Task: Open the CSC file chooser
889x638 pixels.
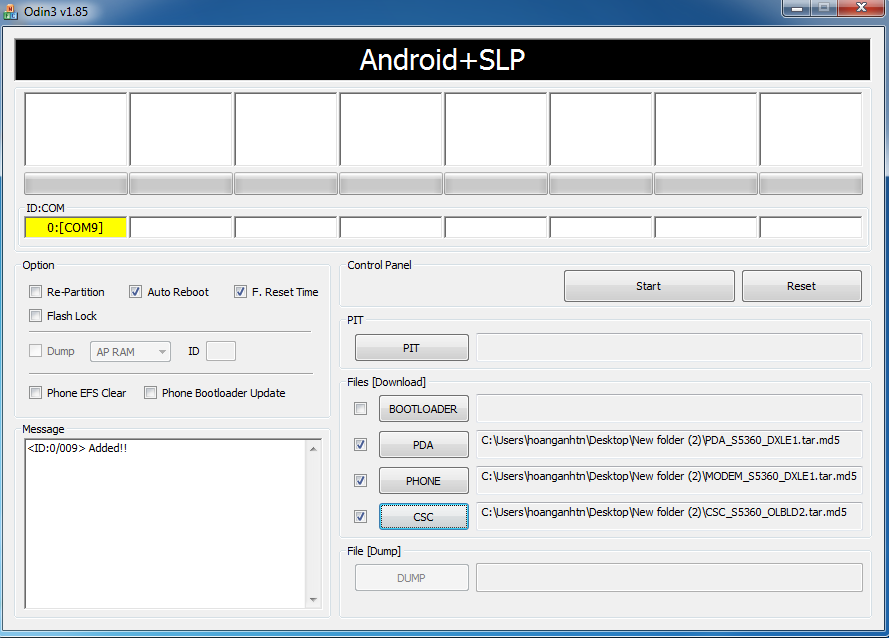Action: click(x=423, y=517)
